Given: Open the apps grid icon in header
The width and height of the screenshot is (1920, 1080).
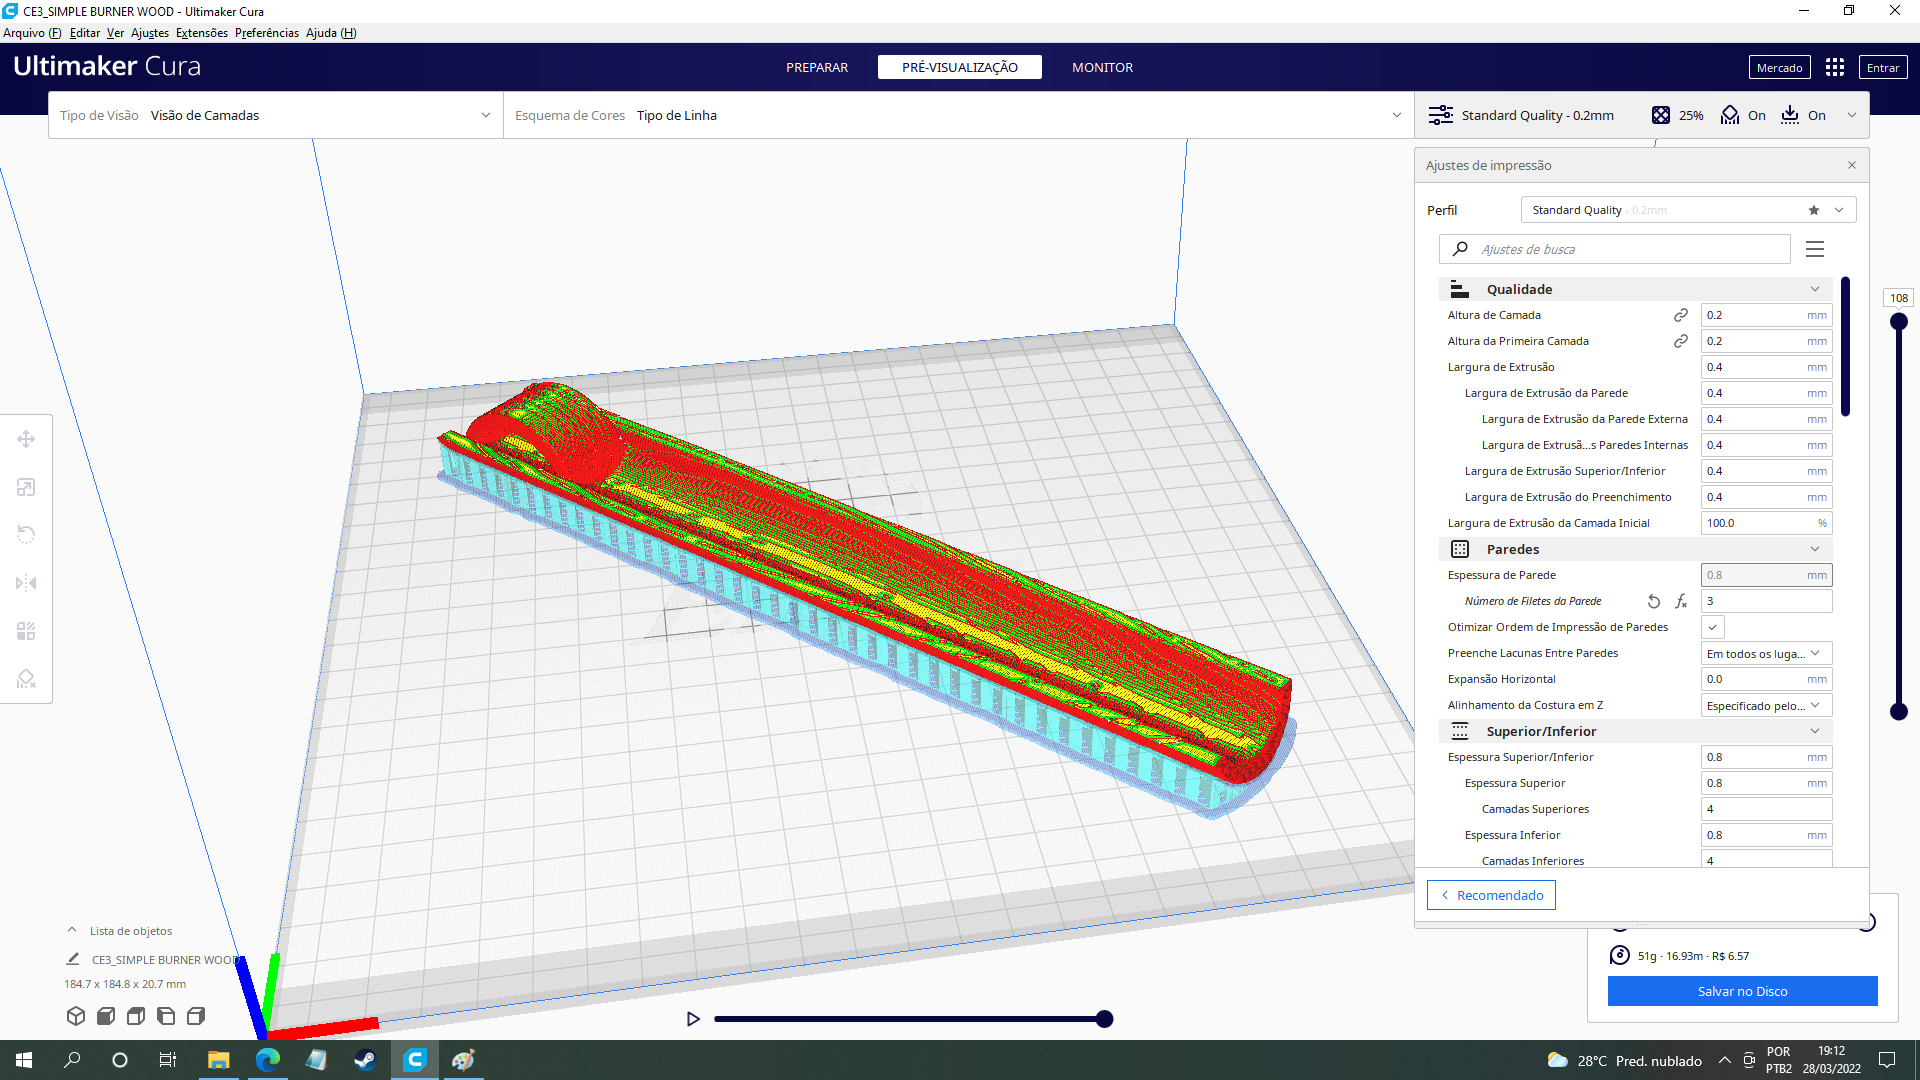Looking at the screenshot, I should [x=1834, y=67].
